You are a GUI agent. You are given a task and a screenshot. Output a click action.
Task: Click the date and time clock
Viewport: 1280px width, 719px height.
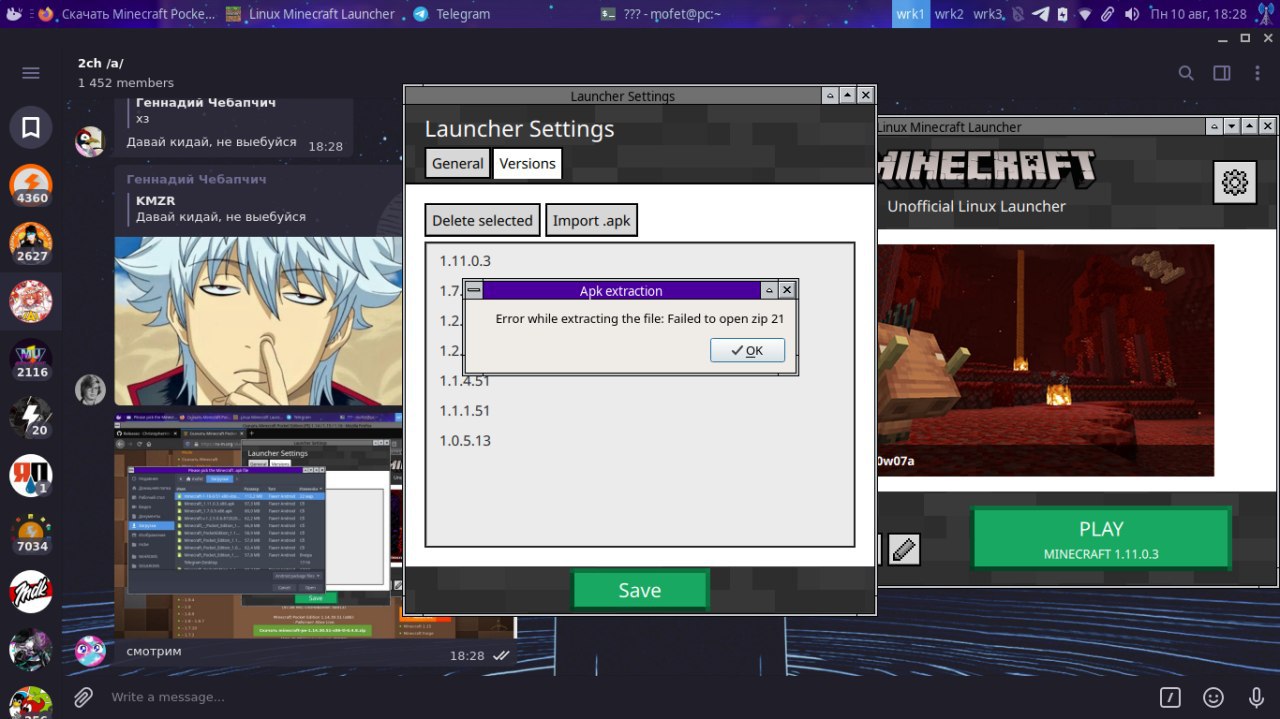(1198, 14)
